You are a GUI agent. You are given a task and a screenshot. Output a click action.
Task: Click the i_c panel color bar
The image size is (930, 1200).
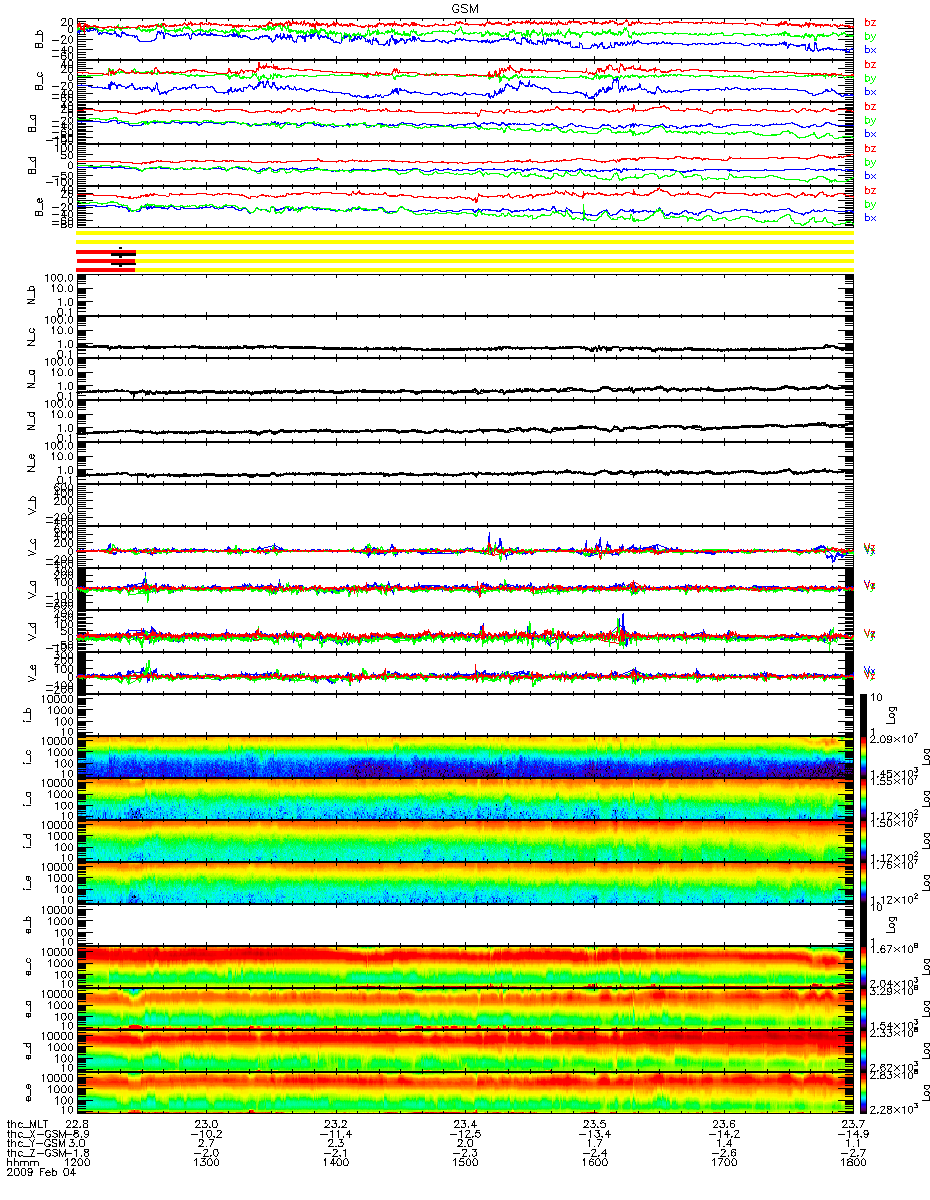864,757
